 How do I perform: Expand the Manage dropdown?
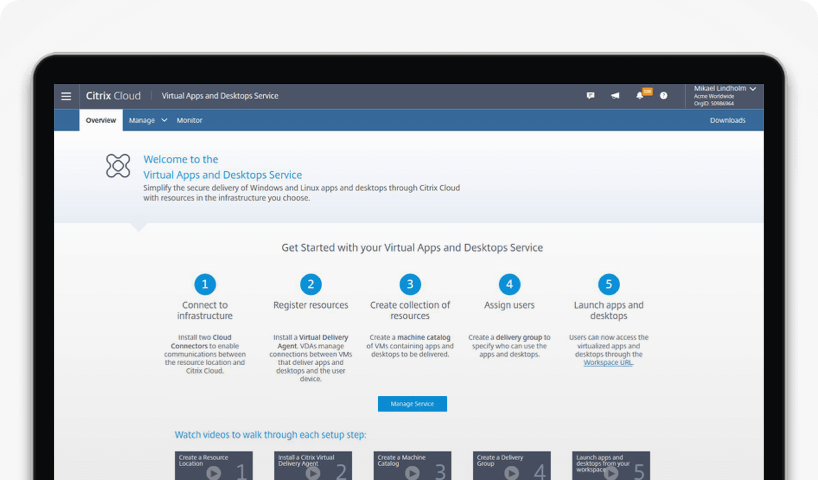[x=148, y=120]
